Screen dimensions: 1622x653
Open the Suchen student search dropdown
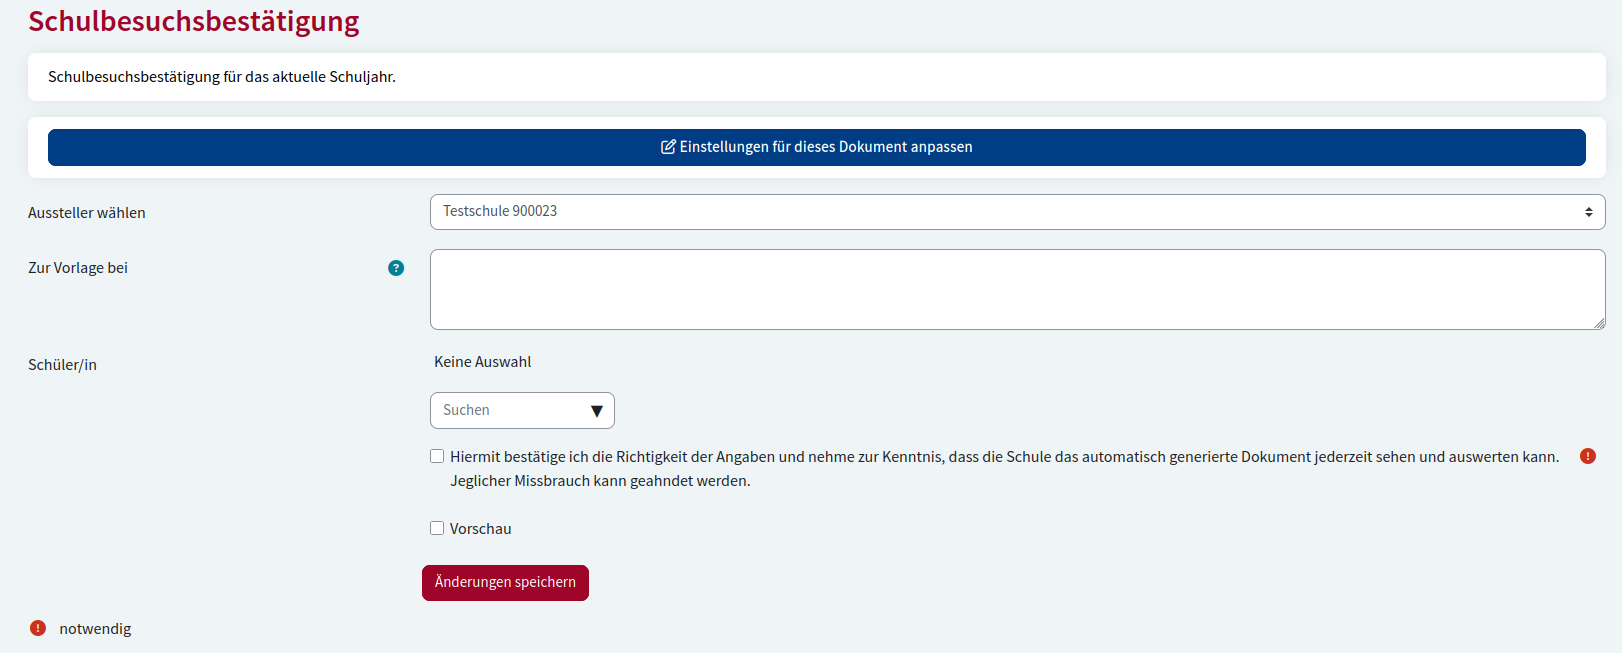point(510,411)
